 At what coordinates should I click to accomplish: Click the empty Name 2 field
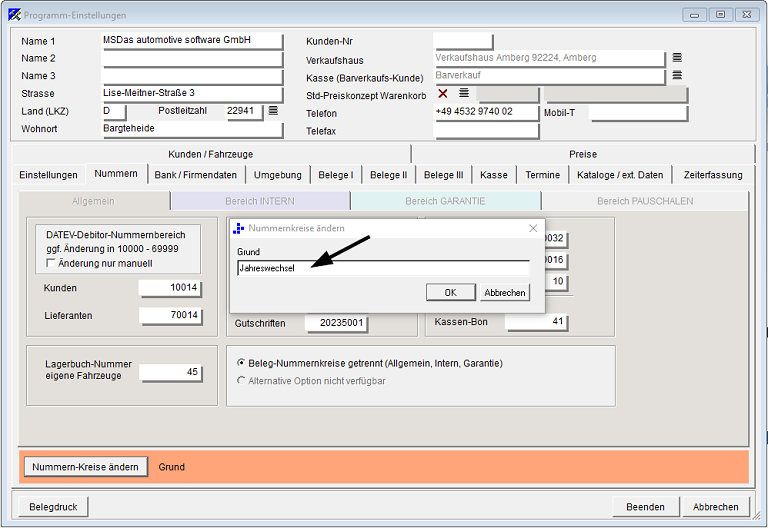[x=192, y=59]
